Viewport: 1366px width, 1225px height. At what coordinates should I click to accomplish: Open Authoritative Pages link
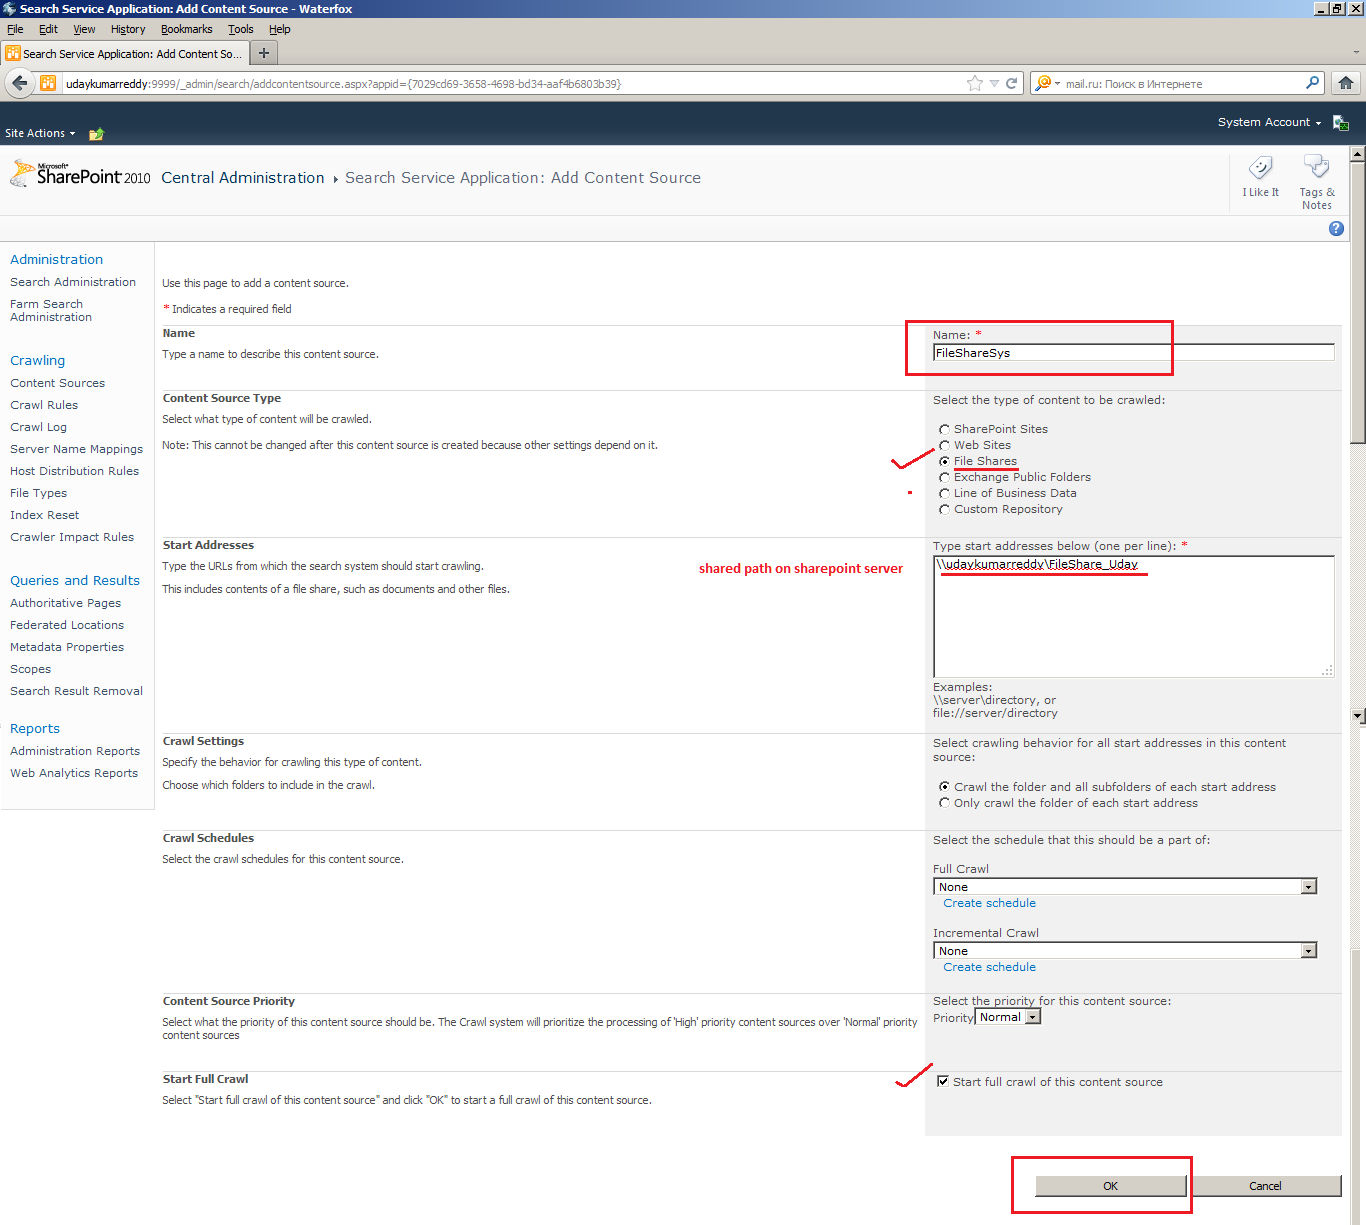point(65,603)
